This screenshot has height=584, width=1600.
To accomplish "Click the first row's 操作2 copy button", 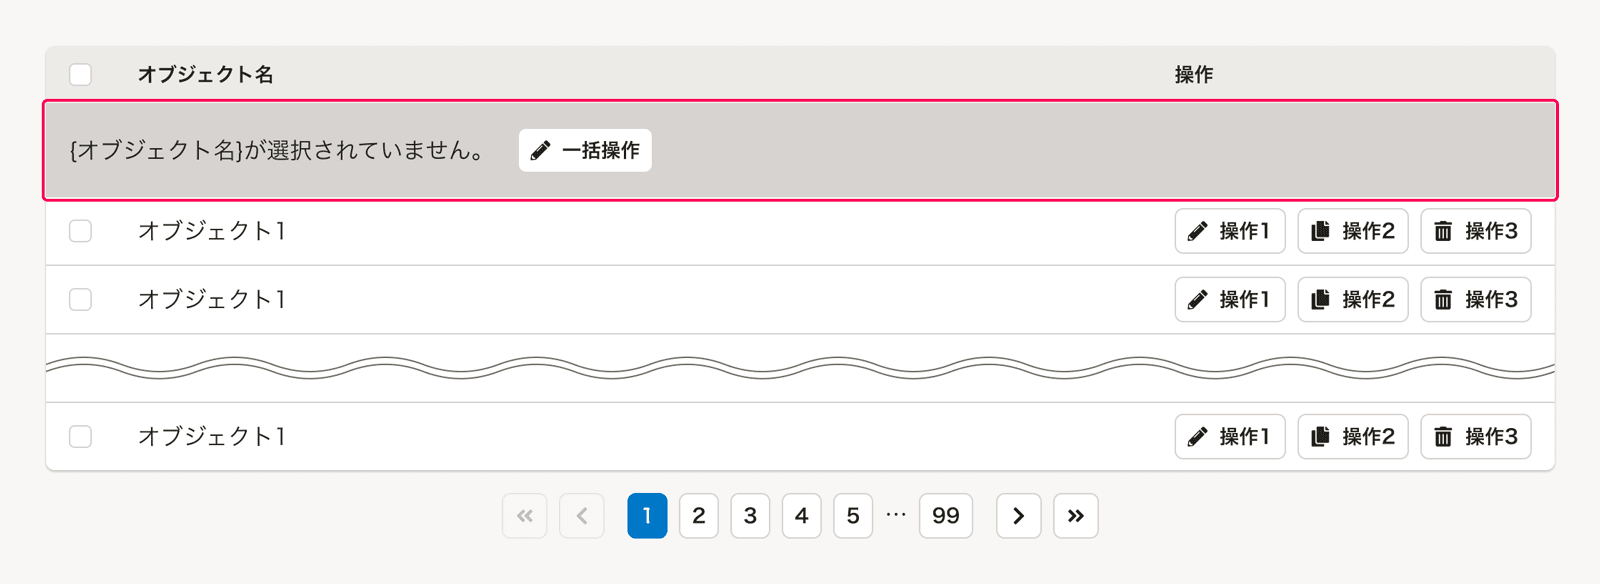I will pyautogui.click(x=1352, y=231).
